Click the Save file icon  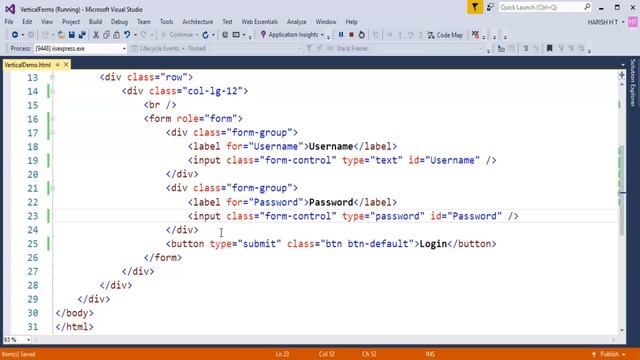(x=71, y=35)
